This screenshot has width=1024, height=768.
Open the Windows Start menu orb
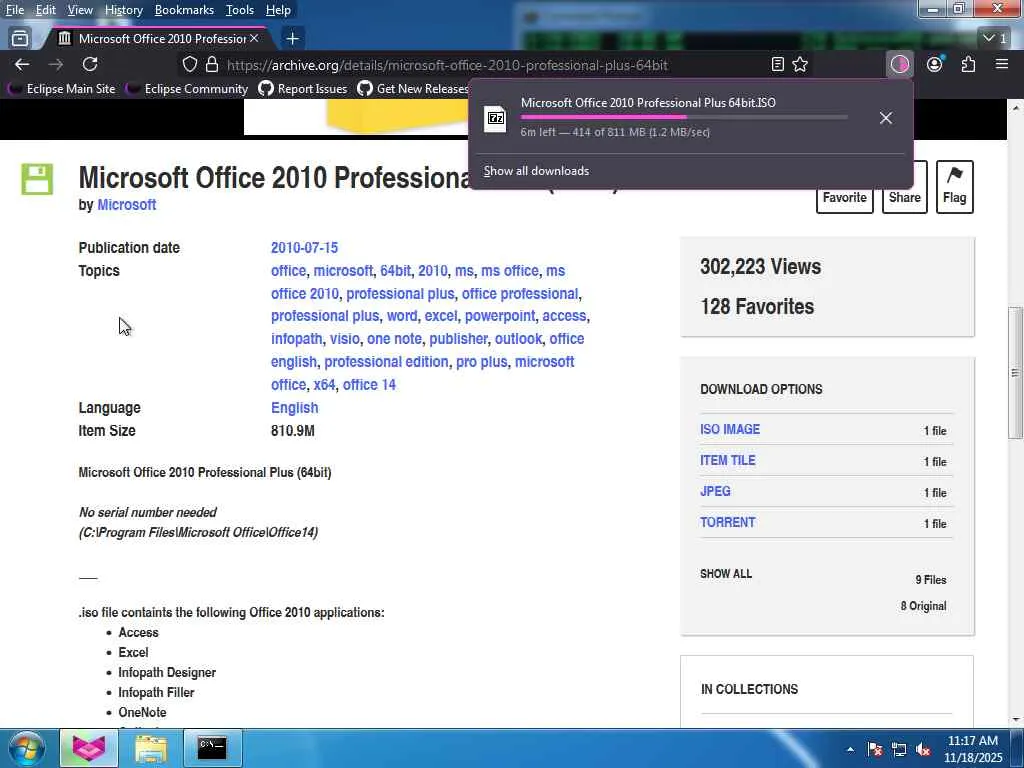[26, 748]
